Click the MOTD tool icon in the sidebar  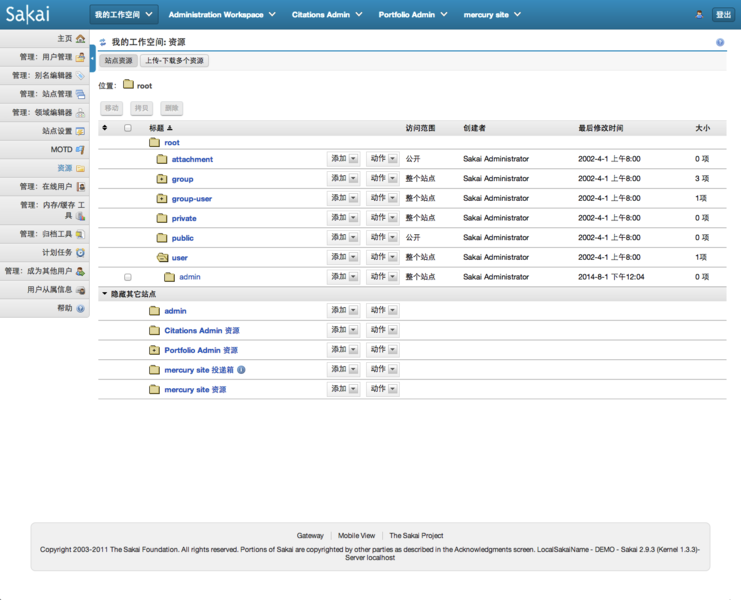click(x=80, y=150)
